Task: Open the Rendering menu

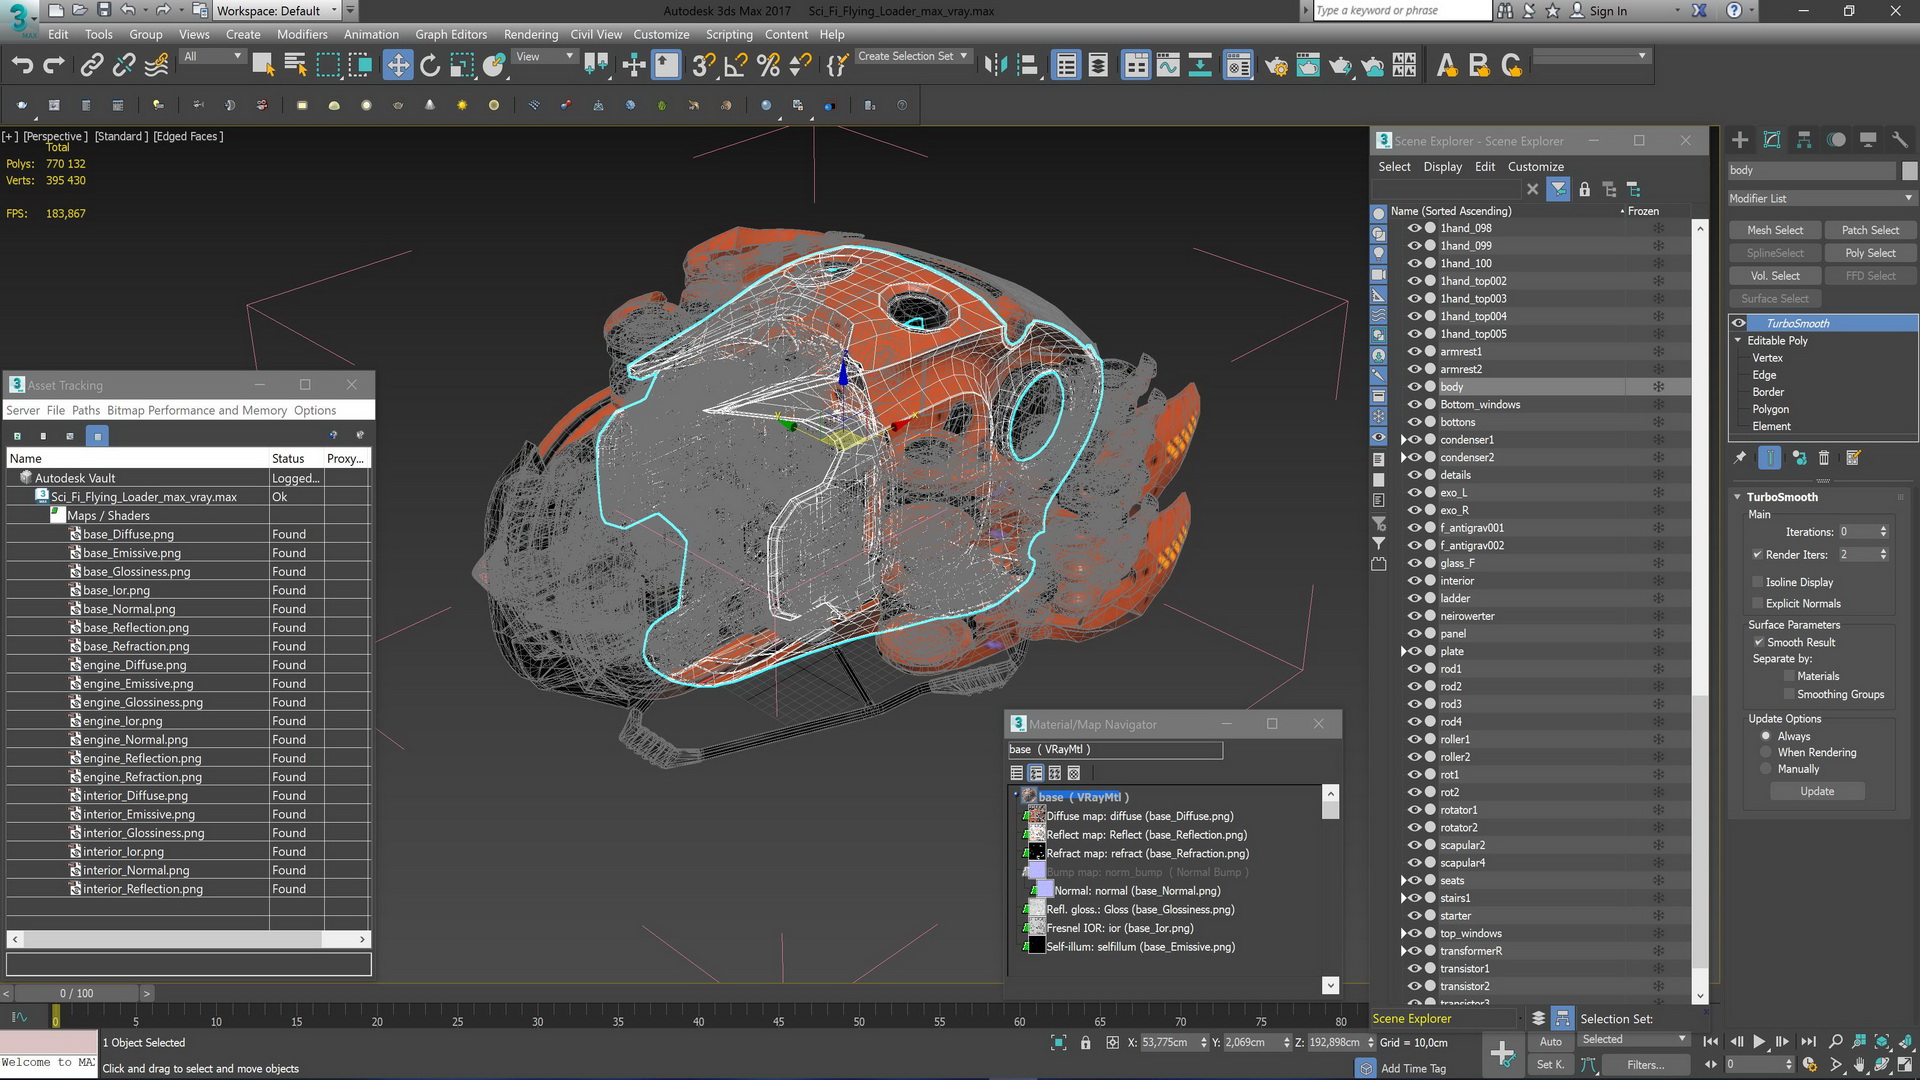Action: pos(530,34)
